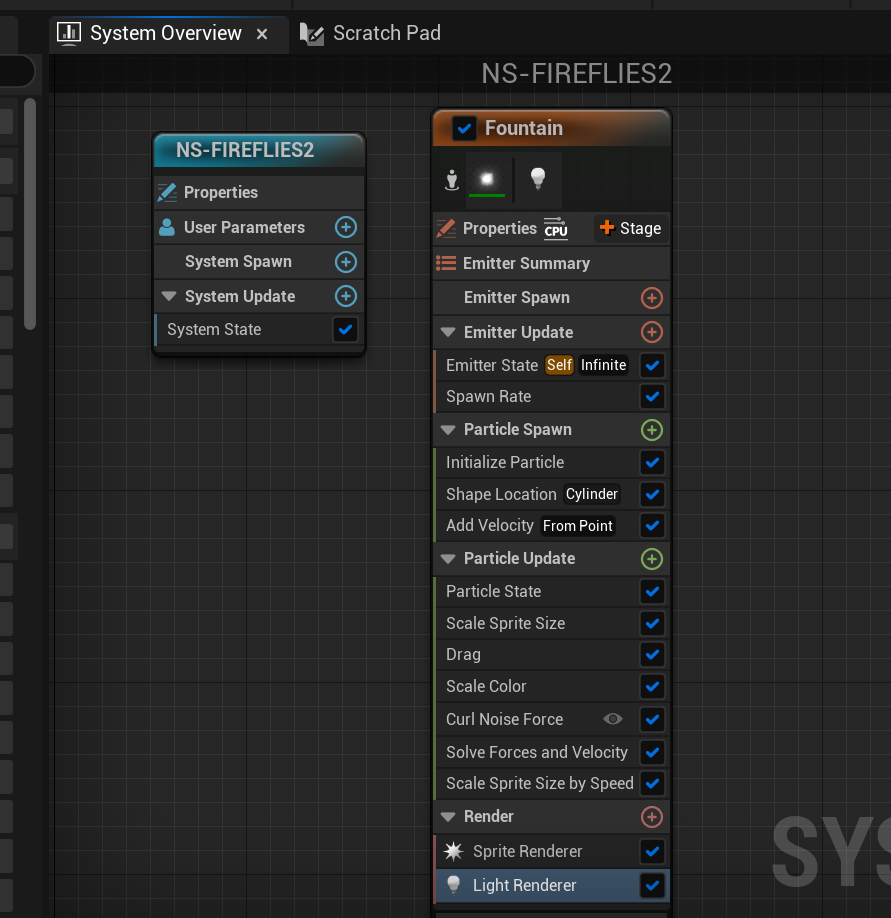
Task: Click the eye icon on Curl Noise Force
Action: pyautogui.click(x=613, y=719)
